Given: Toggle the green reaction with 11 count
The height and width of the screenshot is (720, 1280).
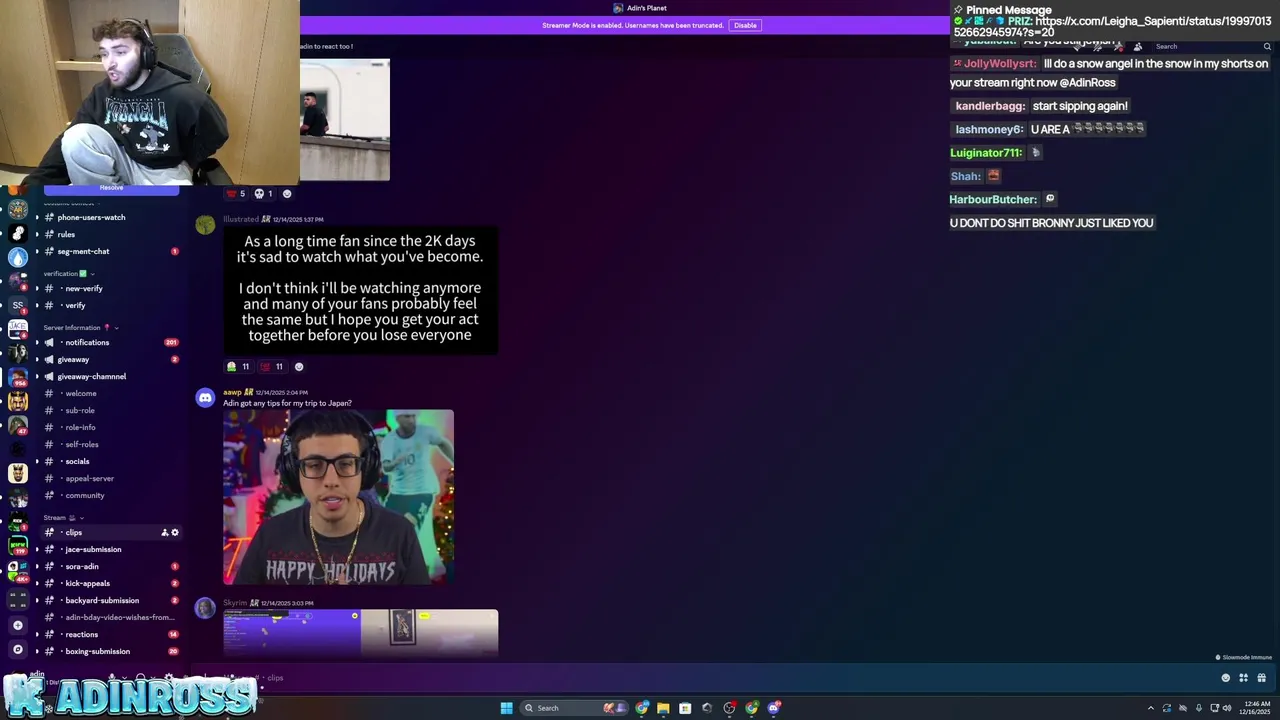Looking at the screenshot, I should click(238, 366).
